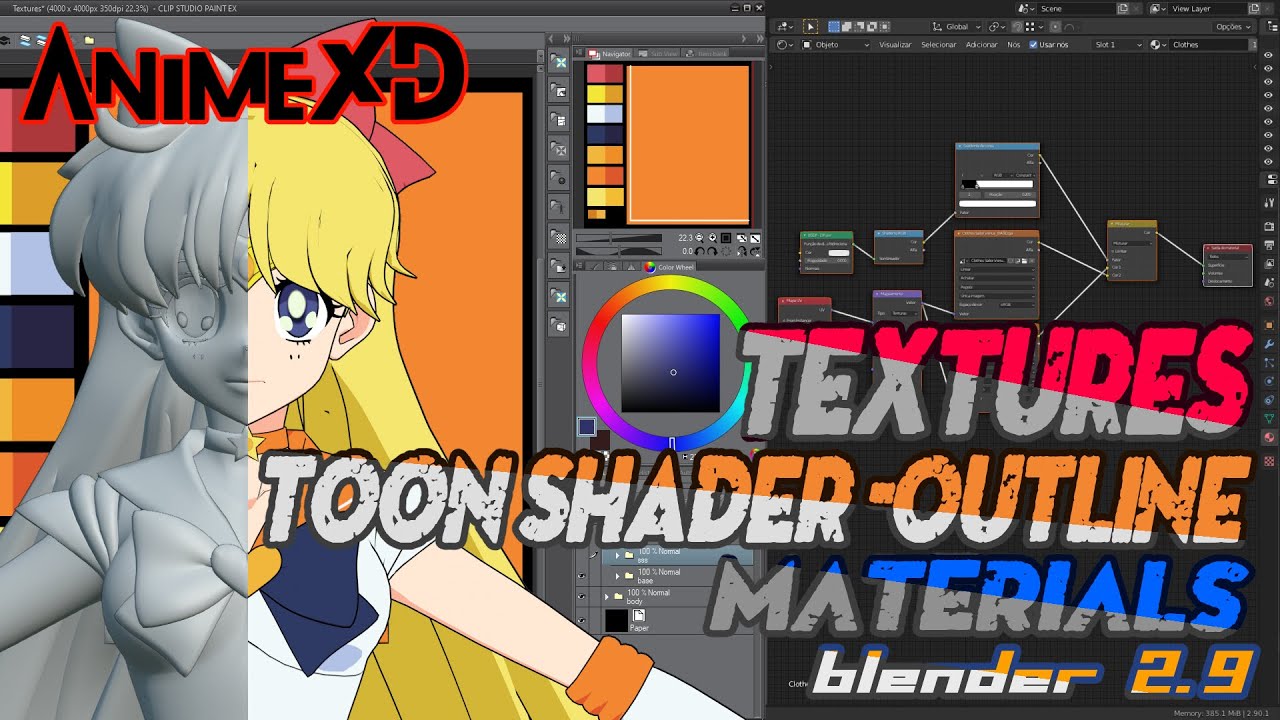Open the Selecionar menu

pyautogui.click(x=938, y=45)
